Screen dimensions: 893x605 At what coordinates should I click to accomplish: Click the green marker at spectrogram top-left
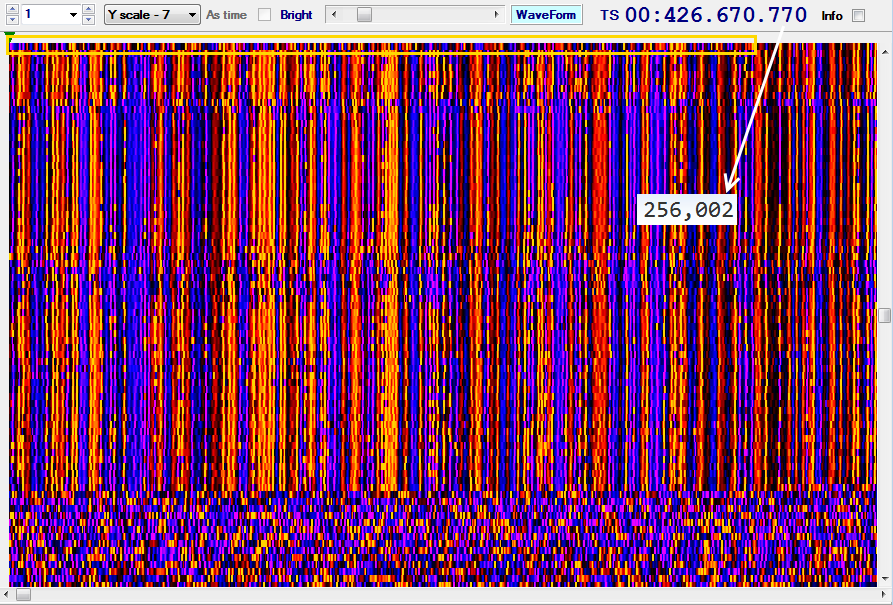(x=9, y=35)
